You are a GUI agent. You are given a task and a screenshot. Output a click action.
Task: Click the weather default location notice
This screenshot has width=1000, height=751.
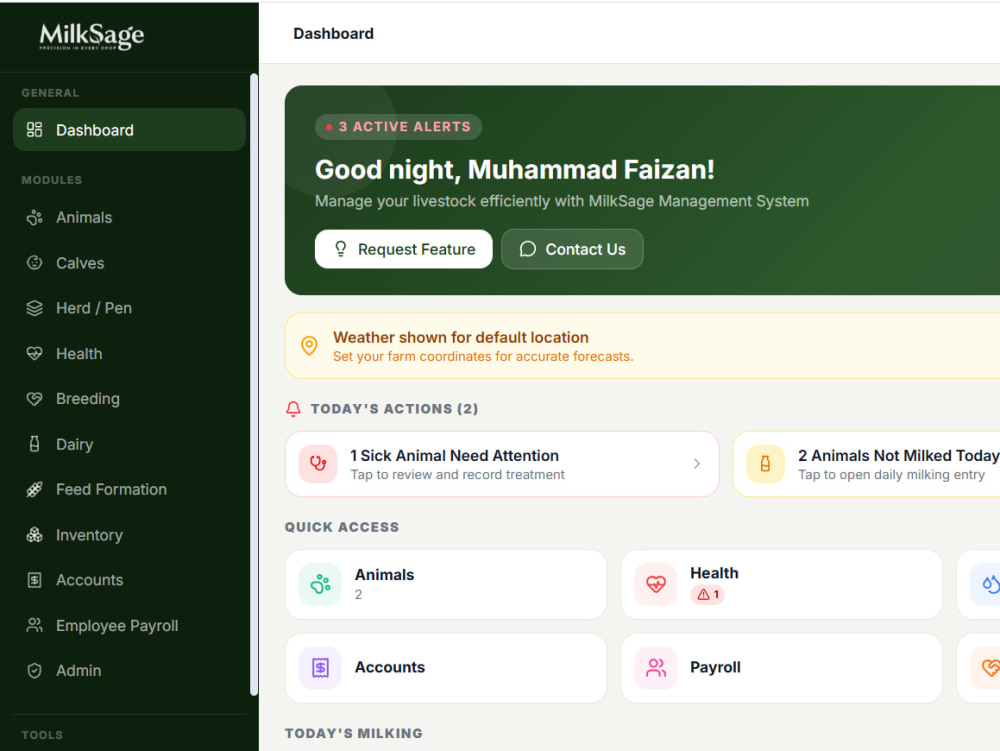point(642,346)
